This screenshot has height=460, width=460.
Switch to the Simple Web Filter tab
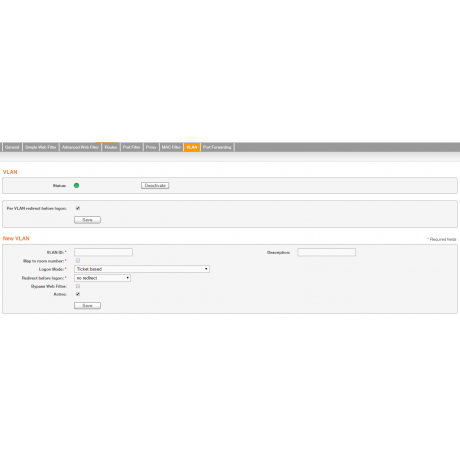(41, 147)
